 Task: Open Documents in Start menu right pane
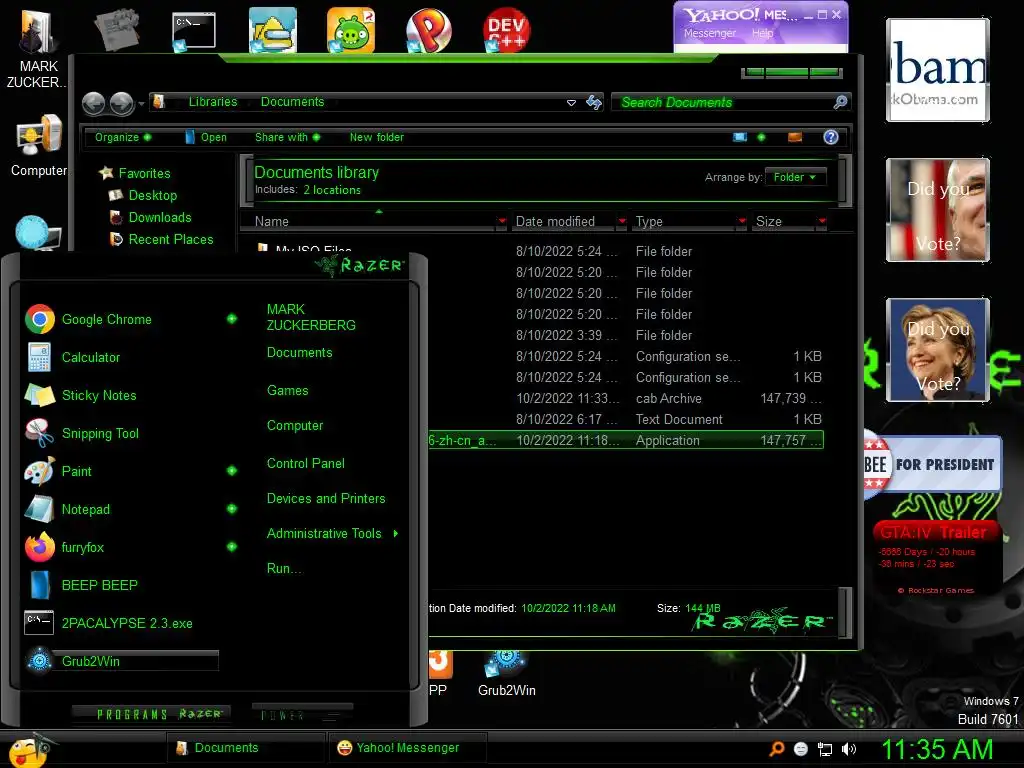(x=300, y=353)
